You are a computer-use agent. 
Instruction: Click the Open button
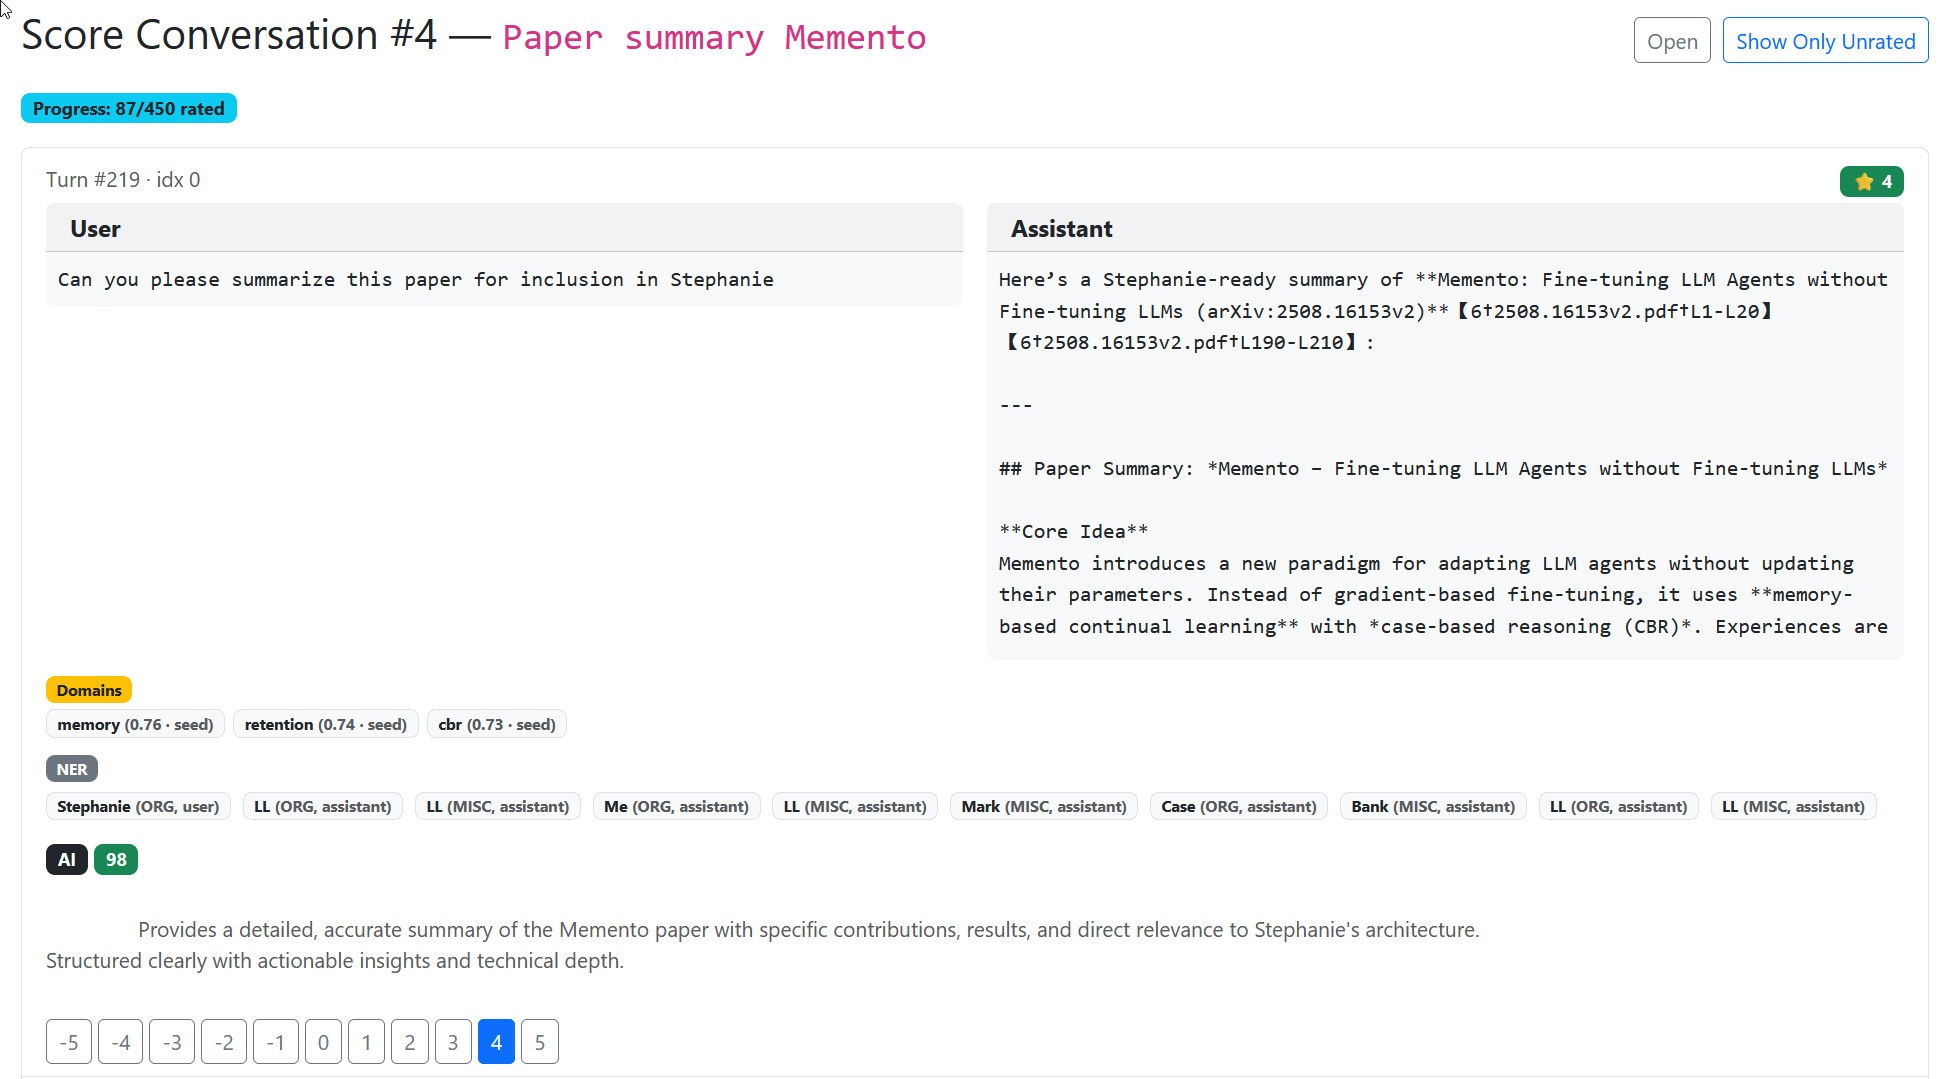(1671, 41)
